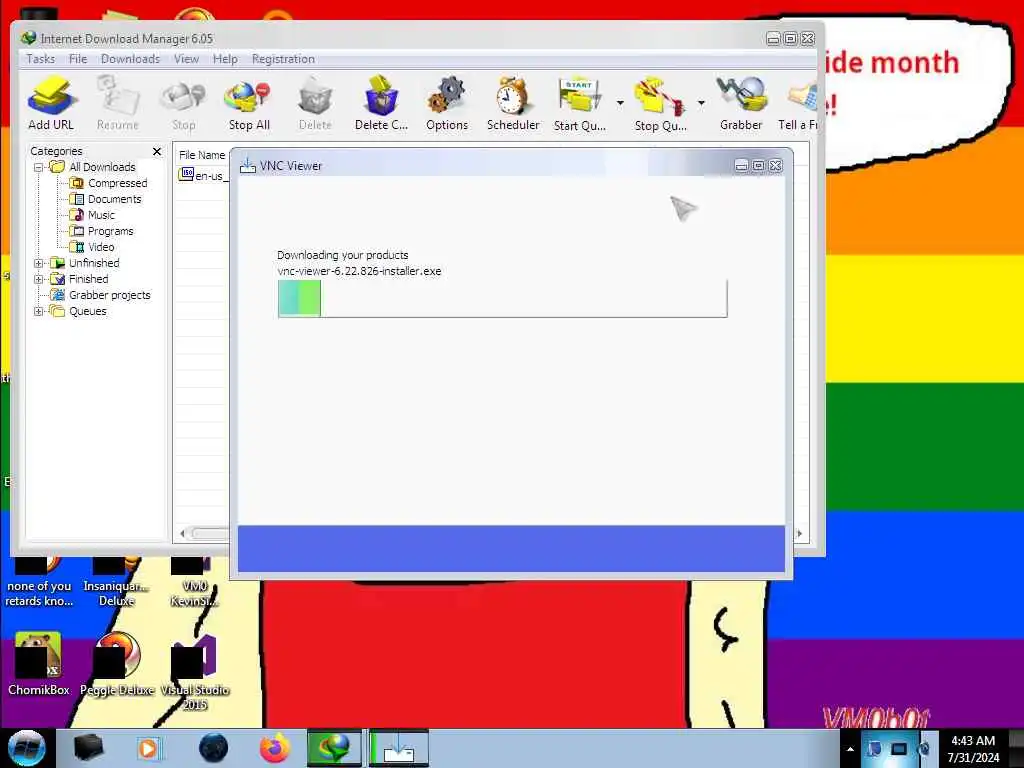Click the Stop toolbar icon
The width and height of the screenshot is (1024, 768).
click(184, 102)
